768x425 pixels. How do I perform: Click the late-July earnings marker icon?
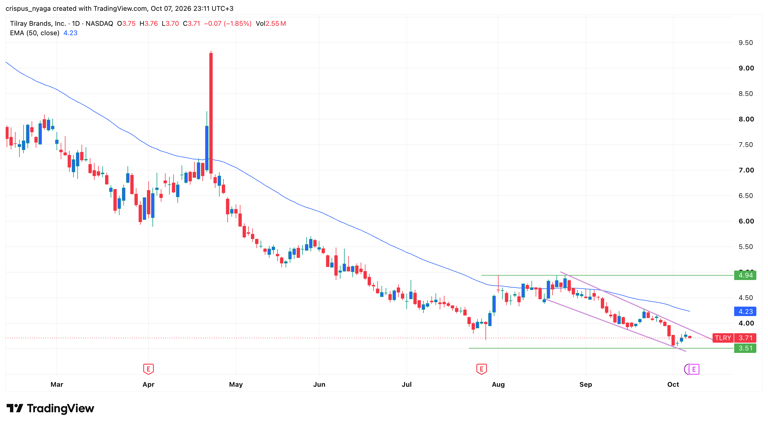(x=481, y=369)
